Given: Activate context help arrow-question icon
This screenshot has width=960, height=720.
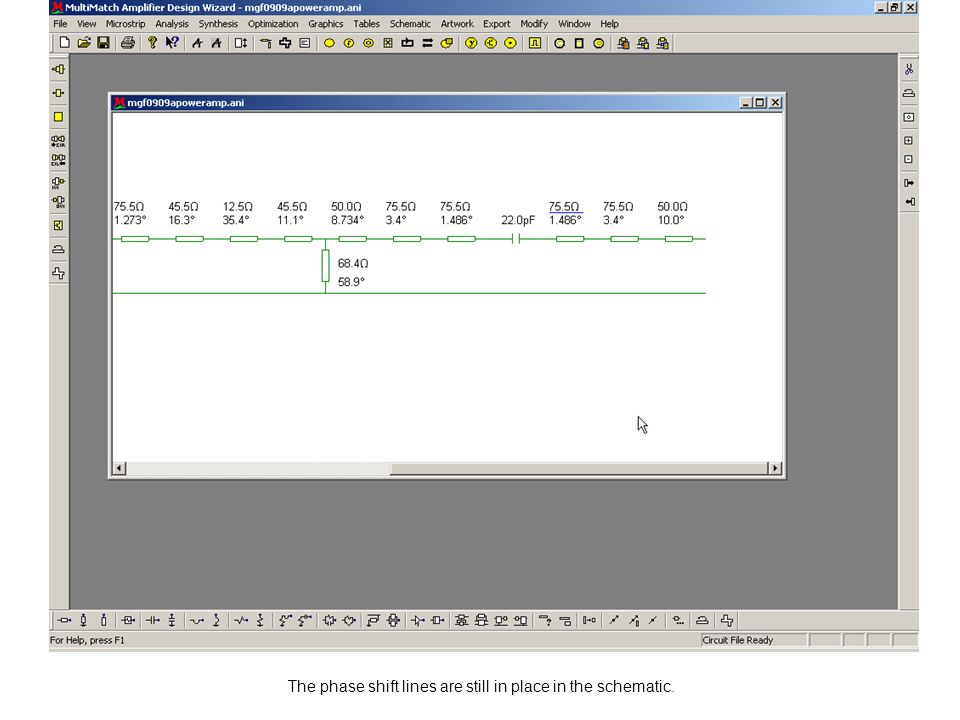Looking at the screenshot, I should pos(172,43).
